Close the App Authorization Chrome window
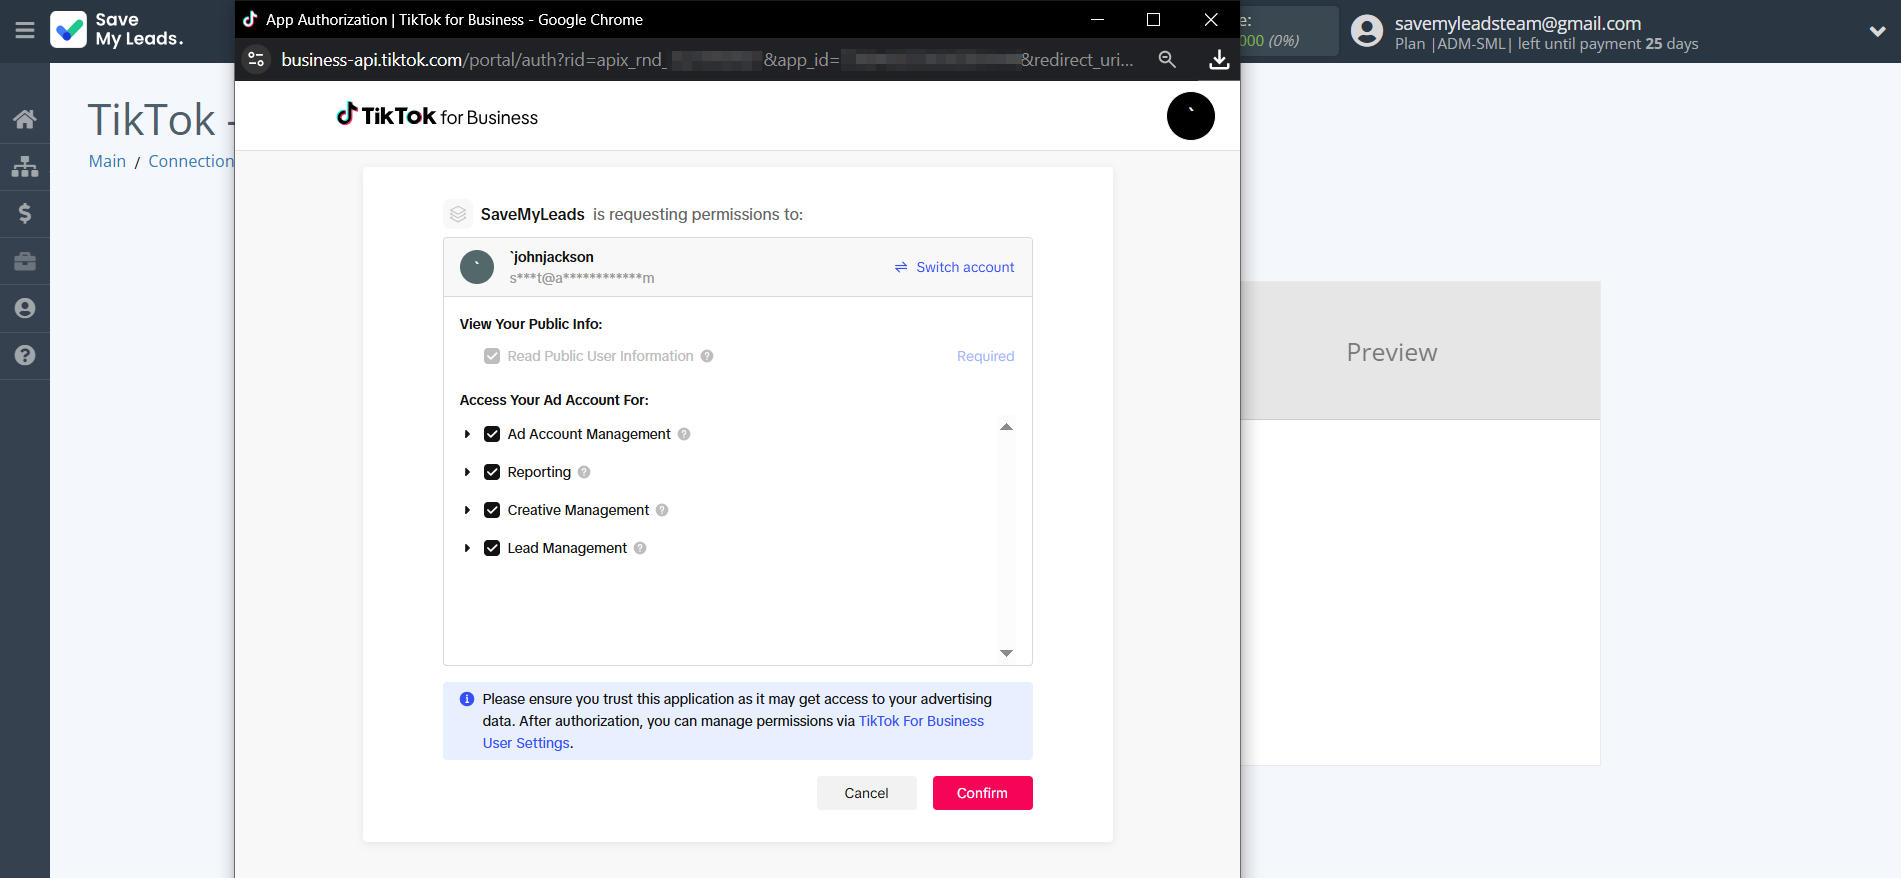Screen dimensions: 1901x878 point(1211,20)
